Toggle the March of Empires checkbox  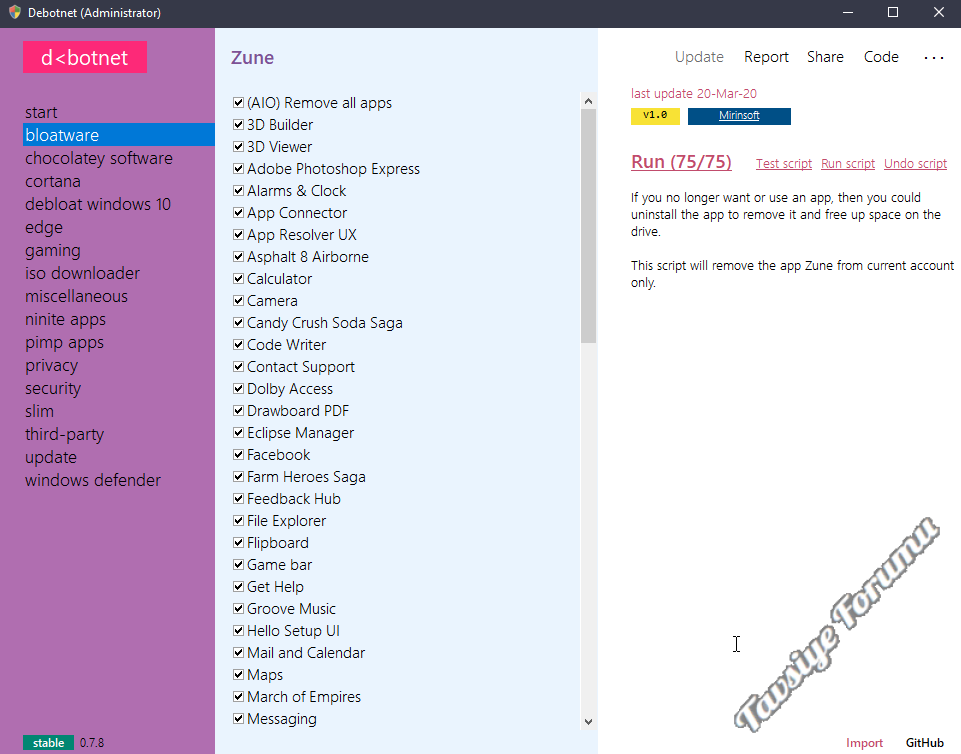(238, 696)
